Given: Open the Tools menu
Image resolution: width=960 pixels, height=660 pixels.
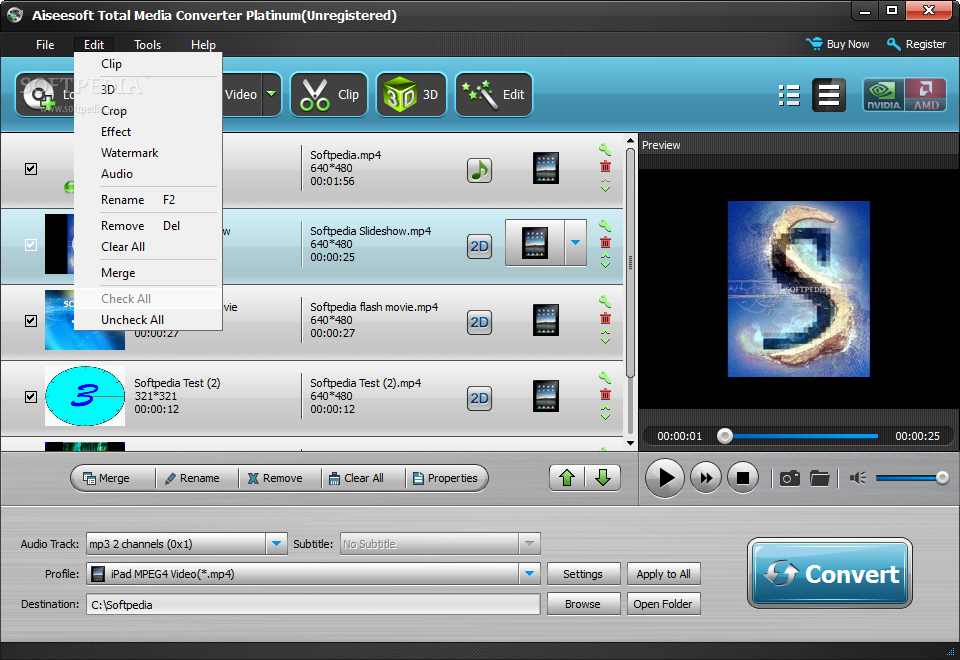Looking at the screenshot, I should click(147, 45).
